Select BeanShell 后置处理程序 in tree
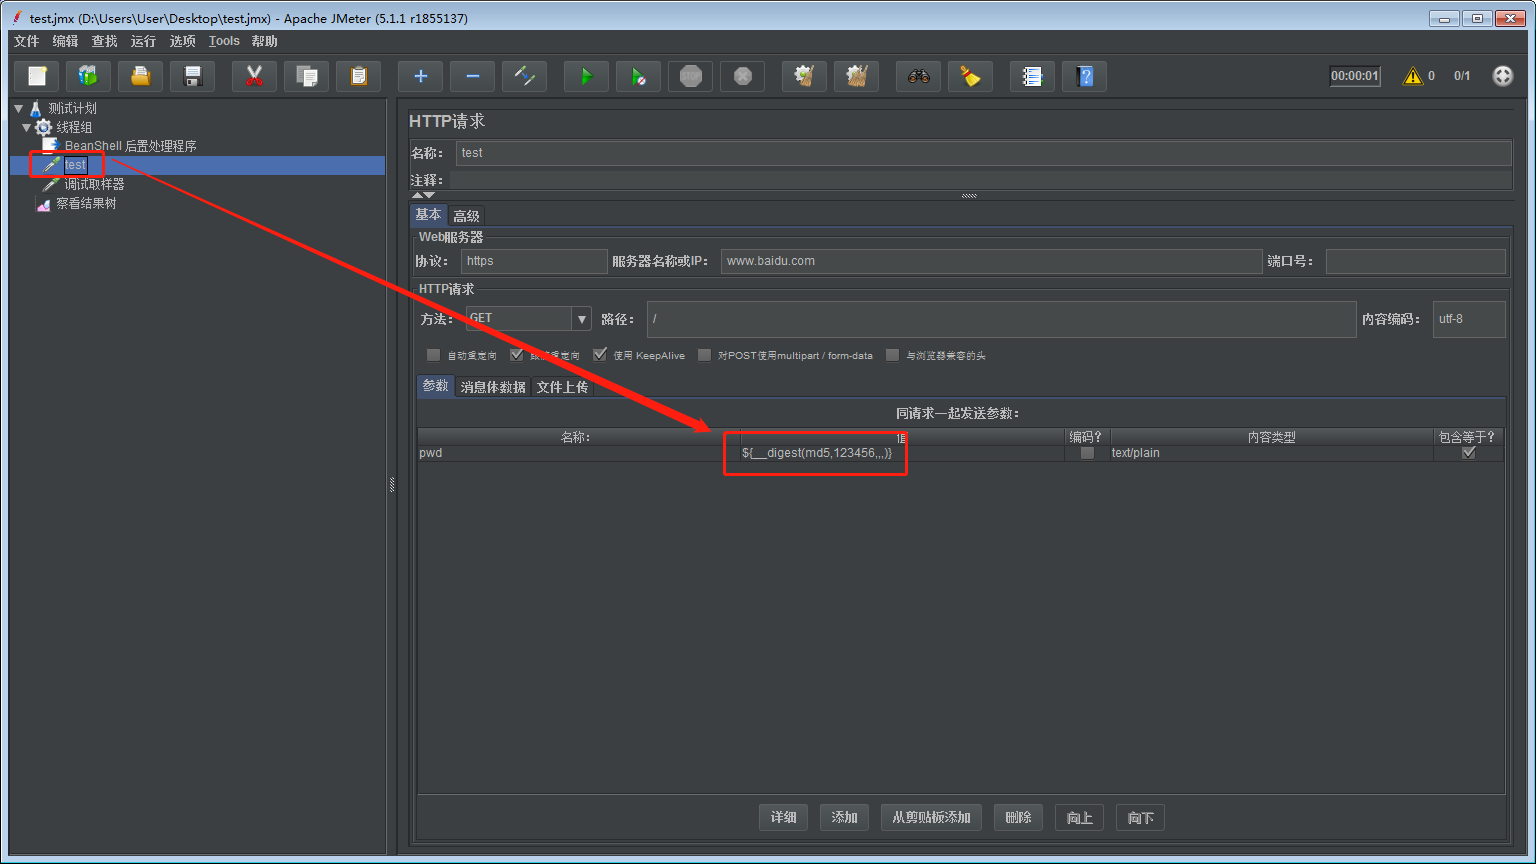Viewport: 1536px width, 864px height. [x=130, y=146]
